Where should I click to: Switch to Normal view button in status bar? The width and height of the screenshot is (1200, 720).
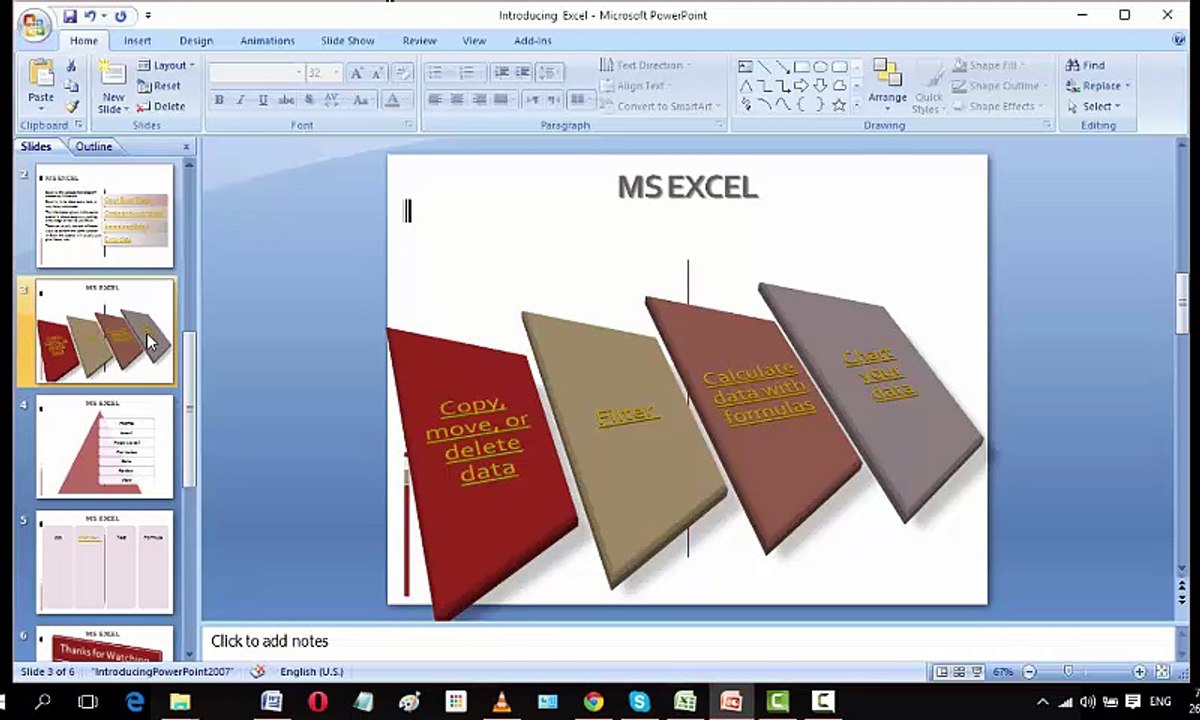[x=941, y=672]
